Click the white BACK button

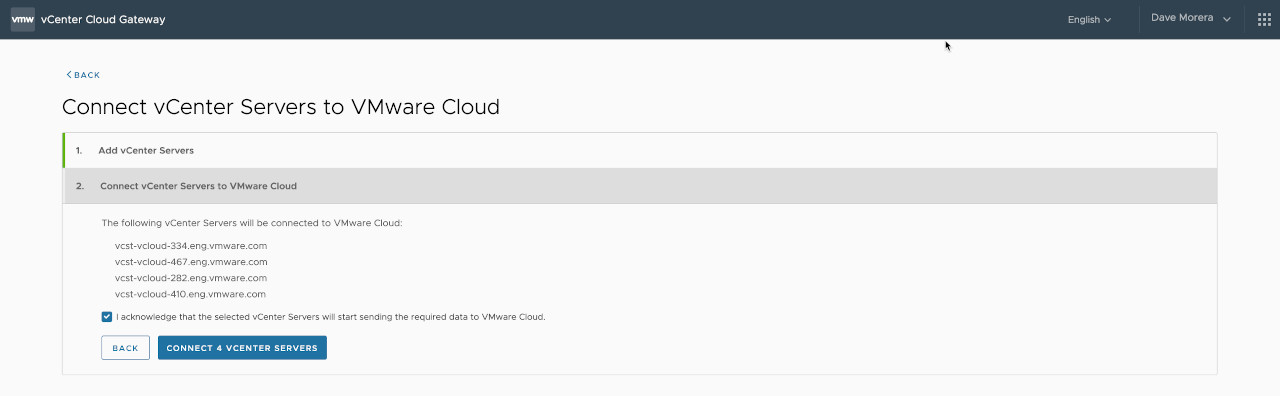tap(125, 348)
